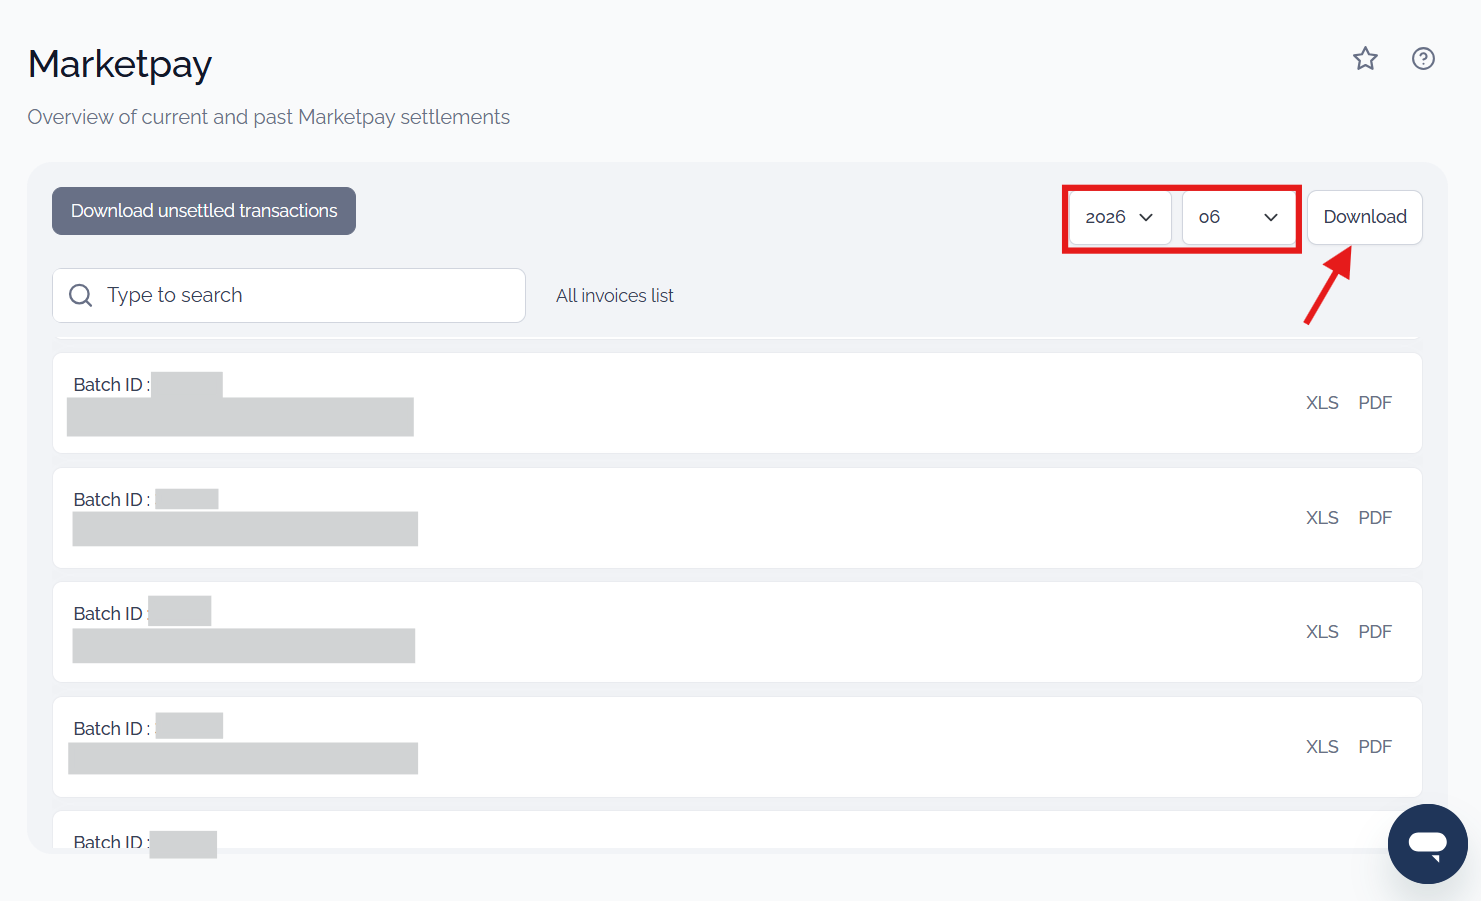Open the help question mark icon
1481x901 pixels.
pyautogui.click(x=1423, y=59)
